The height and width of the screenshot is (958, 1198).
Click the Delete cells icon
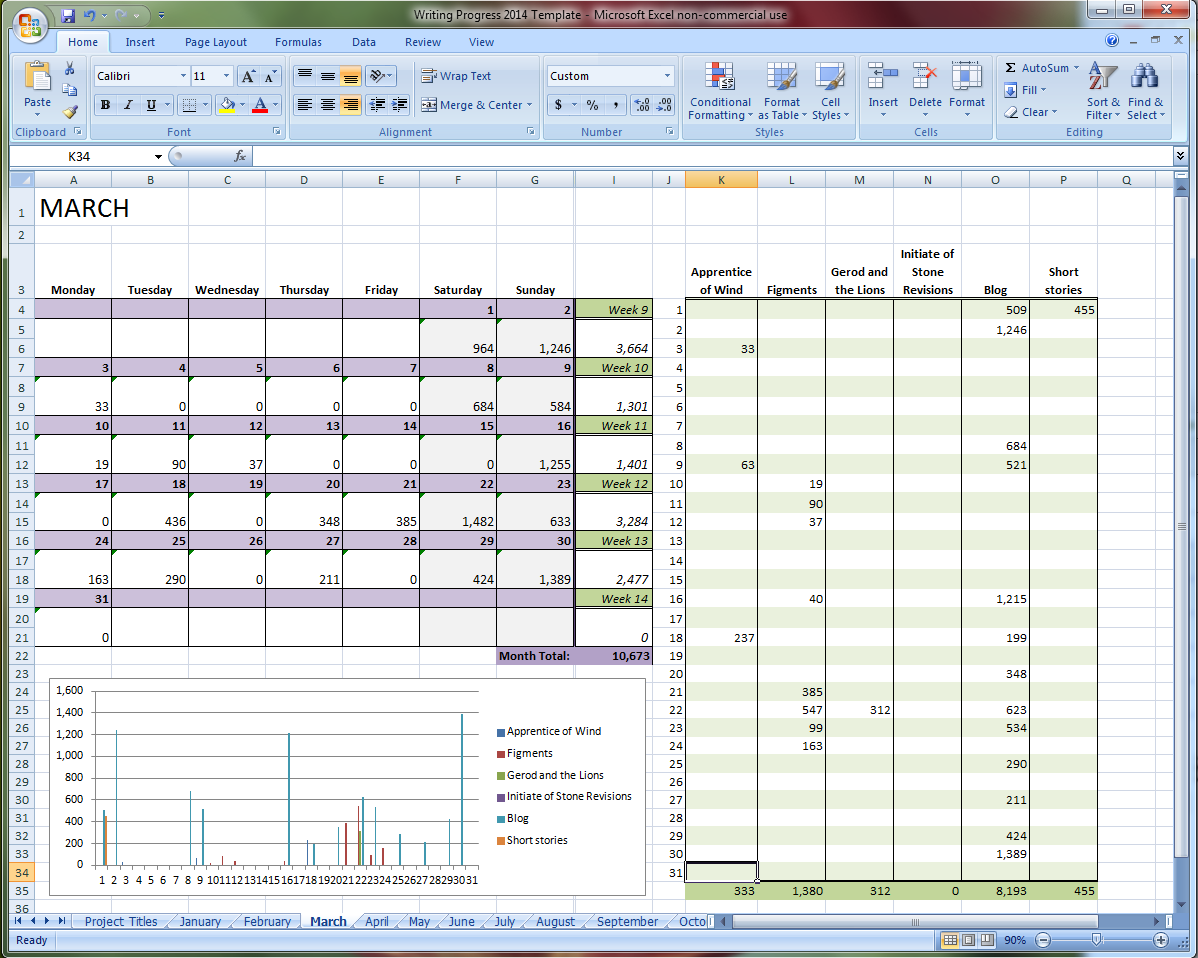tap(925, 78)
